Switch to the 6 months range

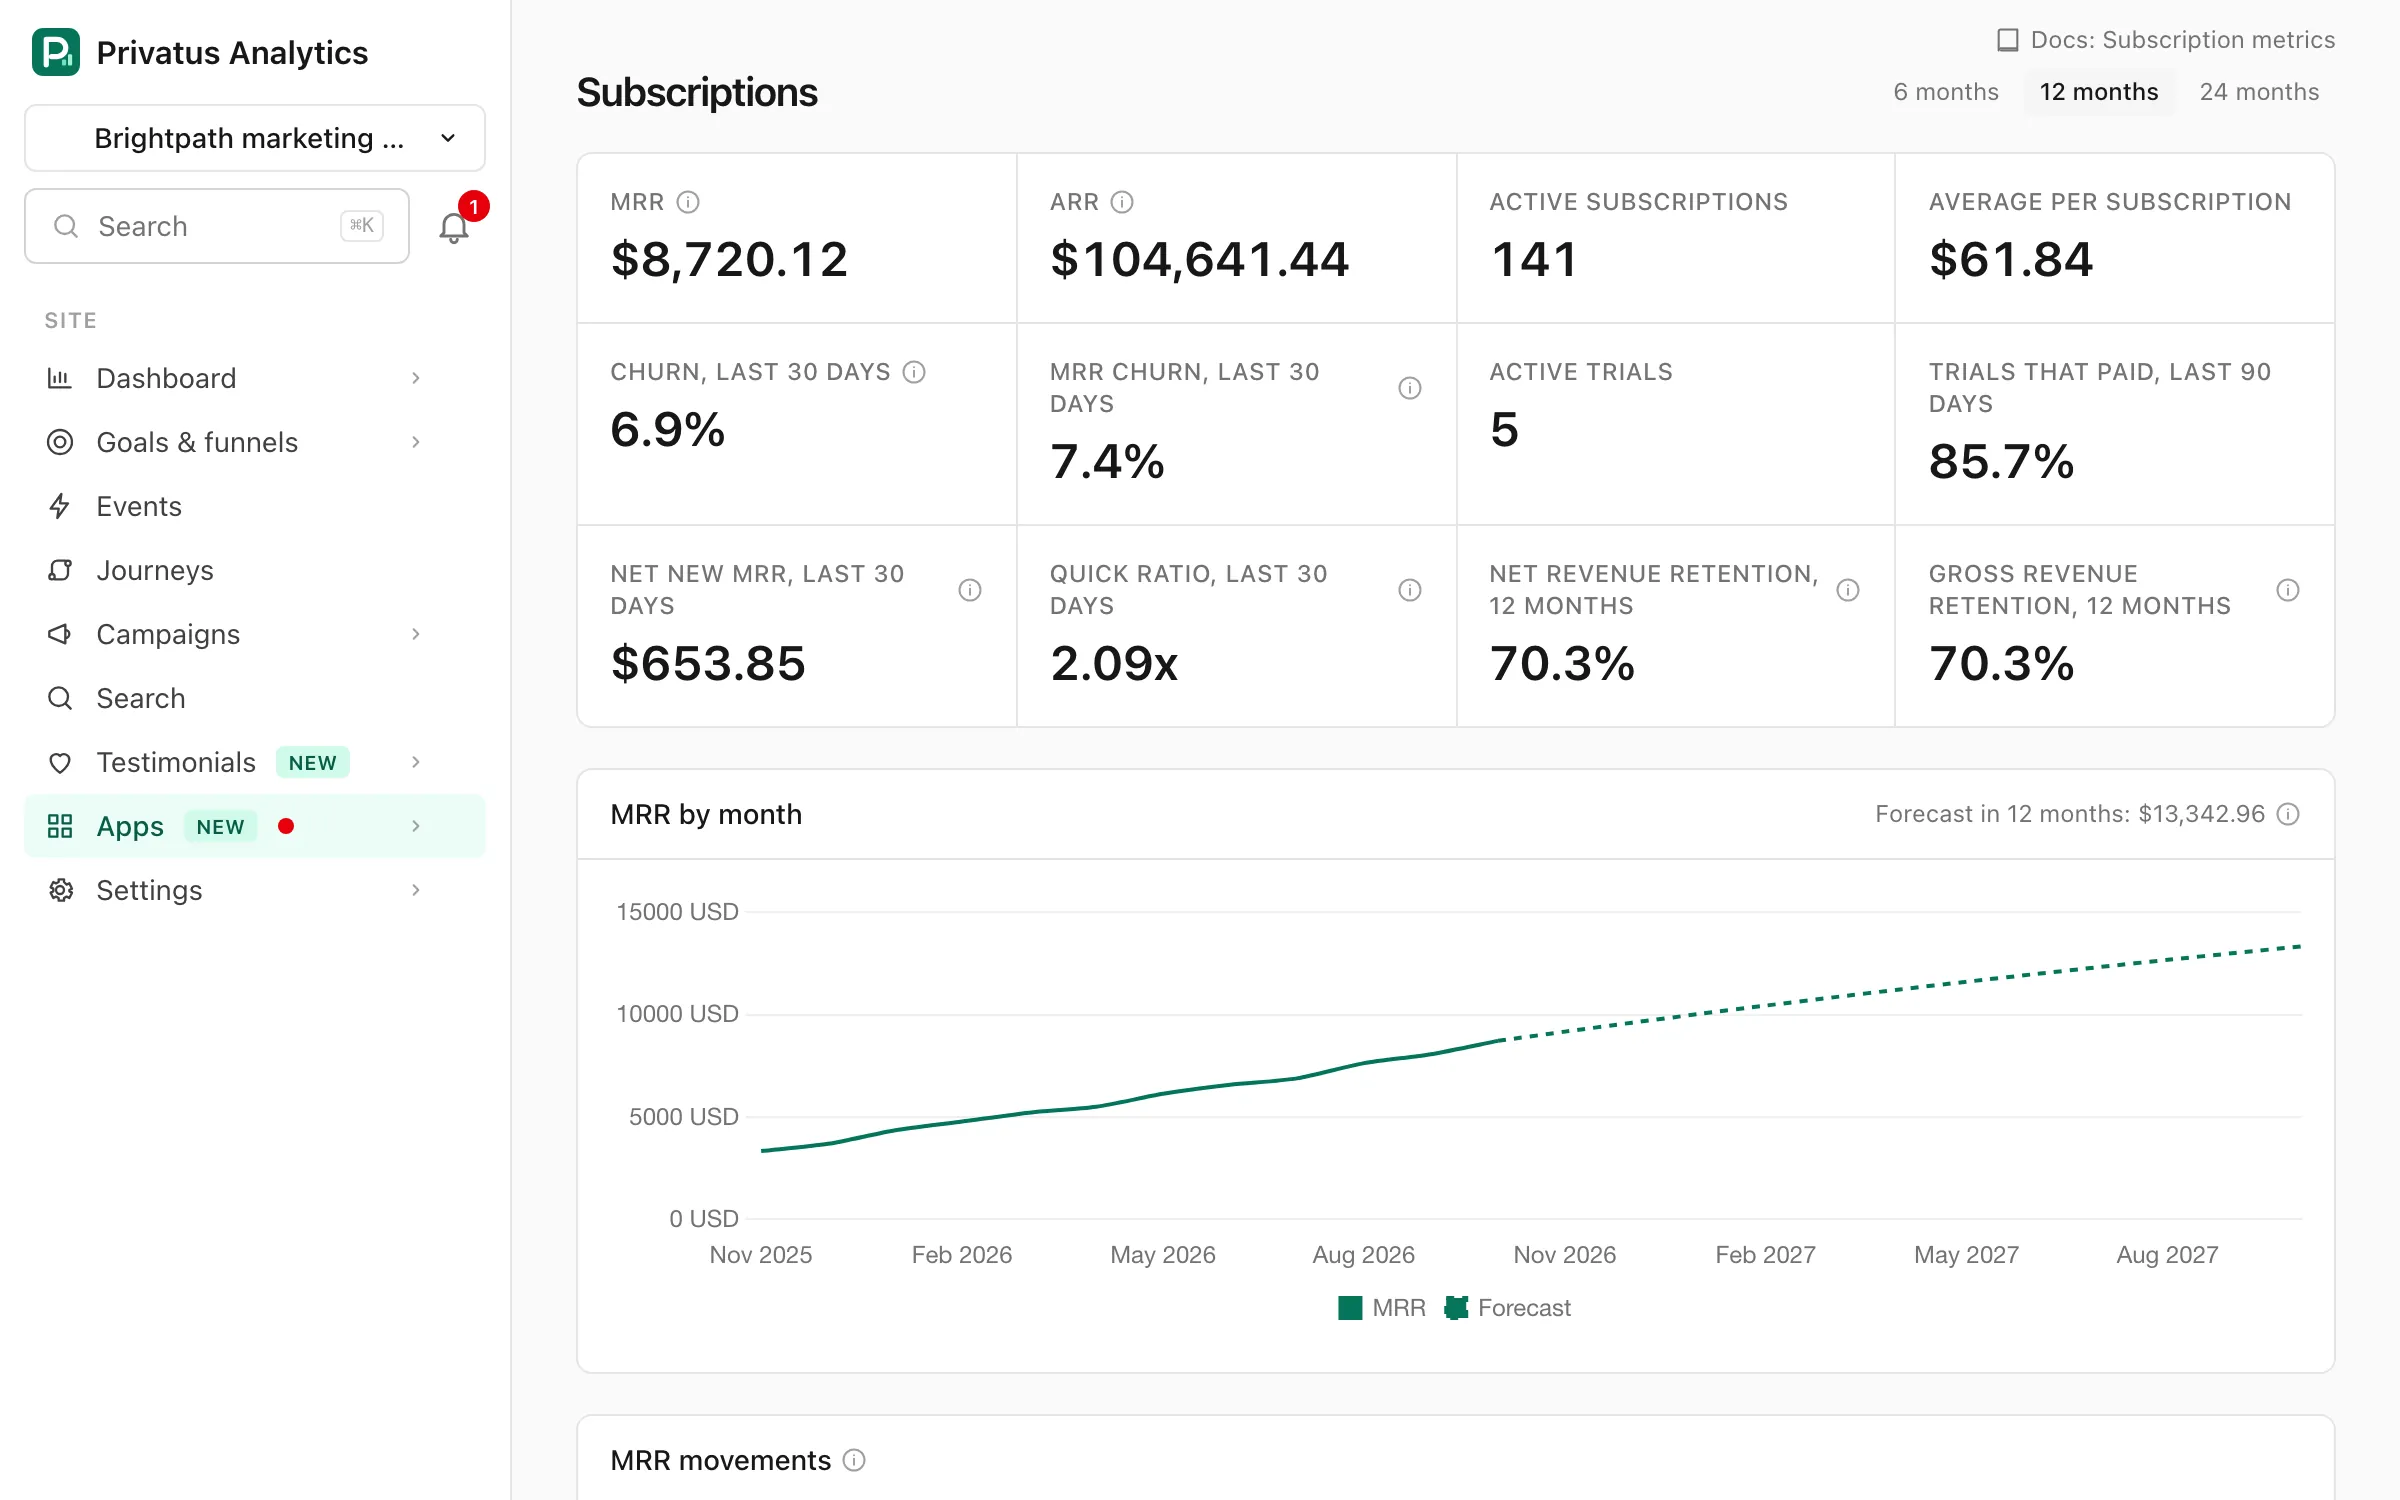(x=1946, y=92)
